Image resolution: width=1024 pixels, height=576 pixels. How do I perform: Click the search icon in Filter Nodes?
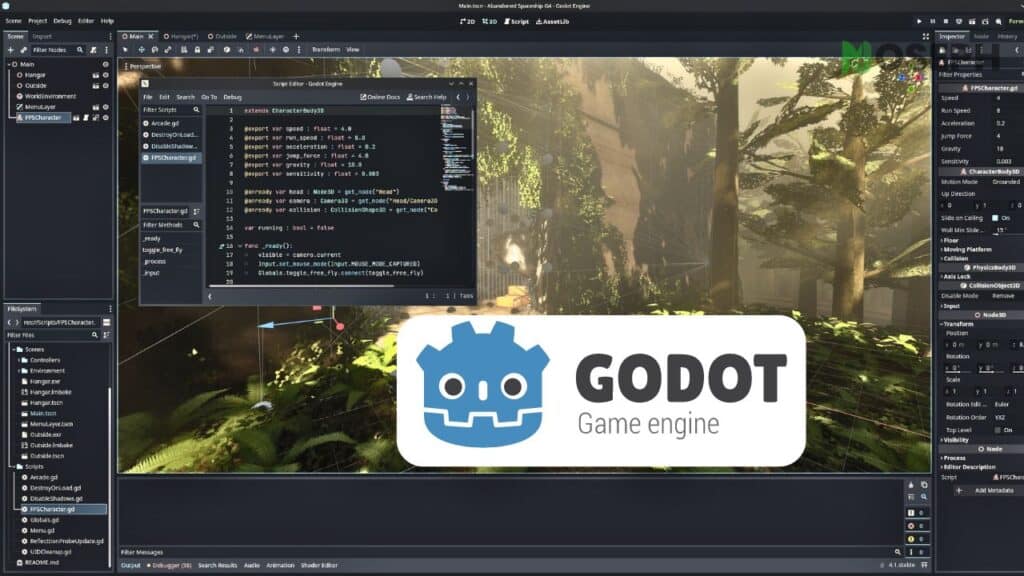click(80, 50)
